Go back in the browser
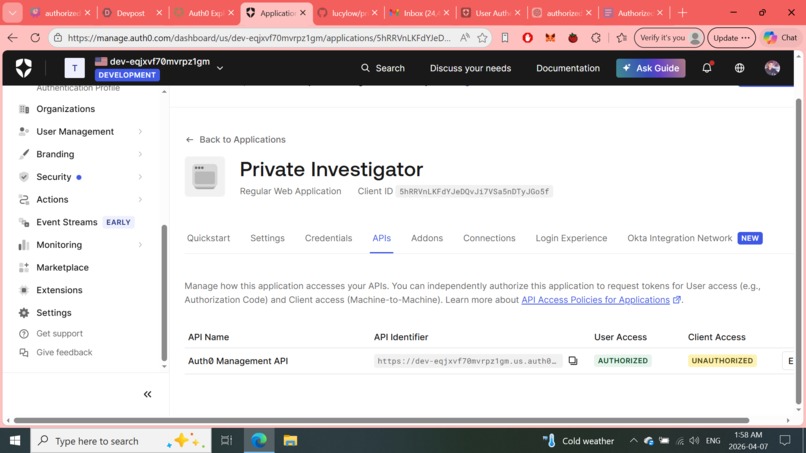 tap(12, 38)
